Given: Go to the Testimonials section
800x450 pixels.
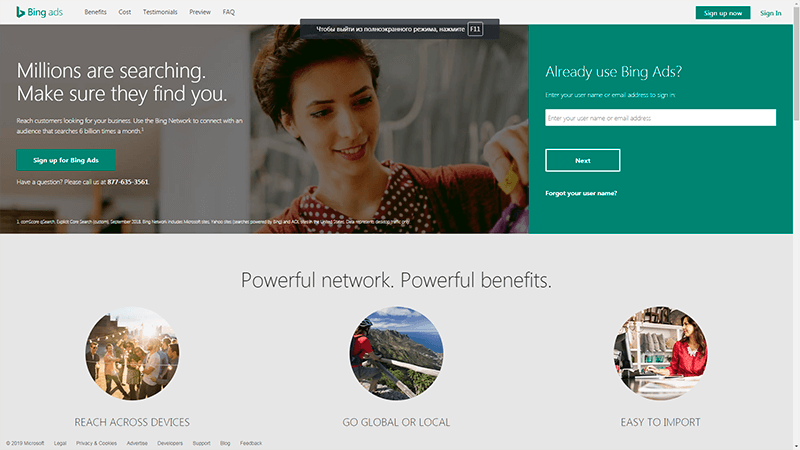Looking at the screenshot, I should (x=160, y=12).
